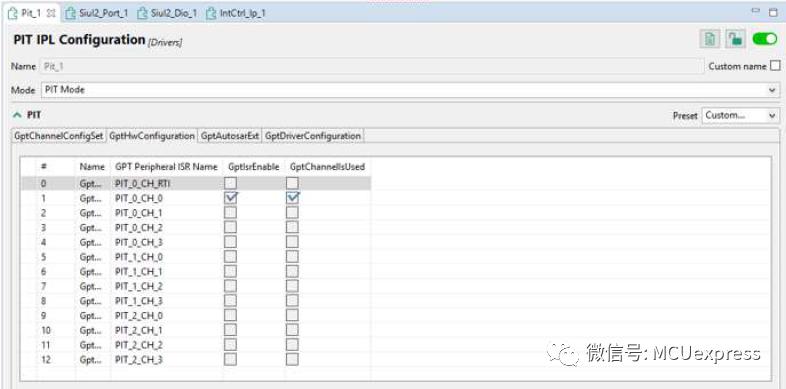Viewport: 786px width, 389px height.
Task: Enable GptIsrEnable for PIT_0_CH_RTI
Action: (231, 183)
